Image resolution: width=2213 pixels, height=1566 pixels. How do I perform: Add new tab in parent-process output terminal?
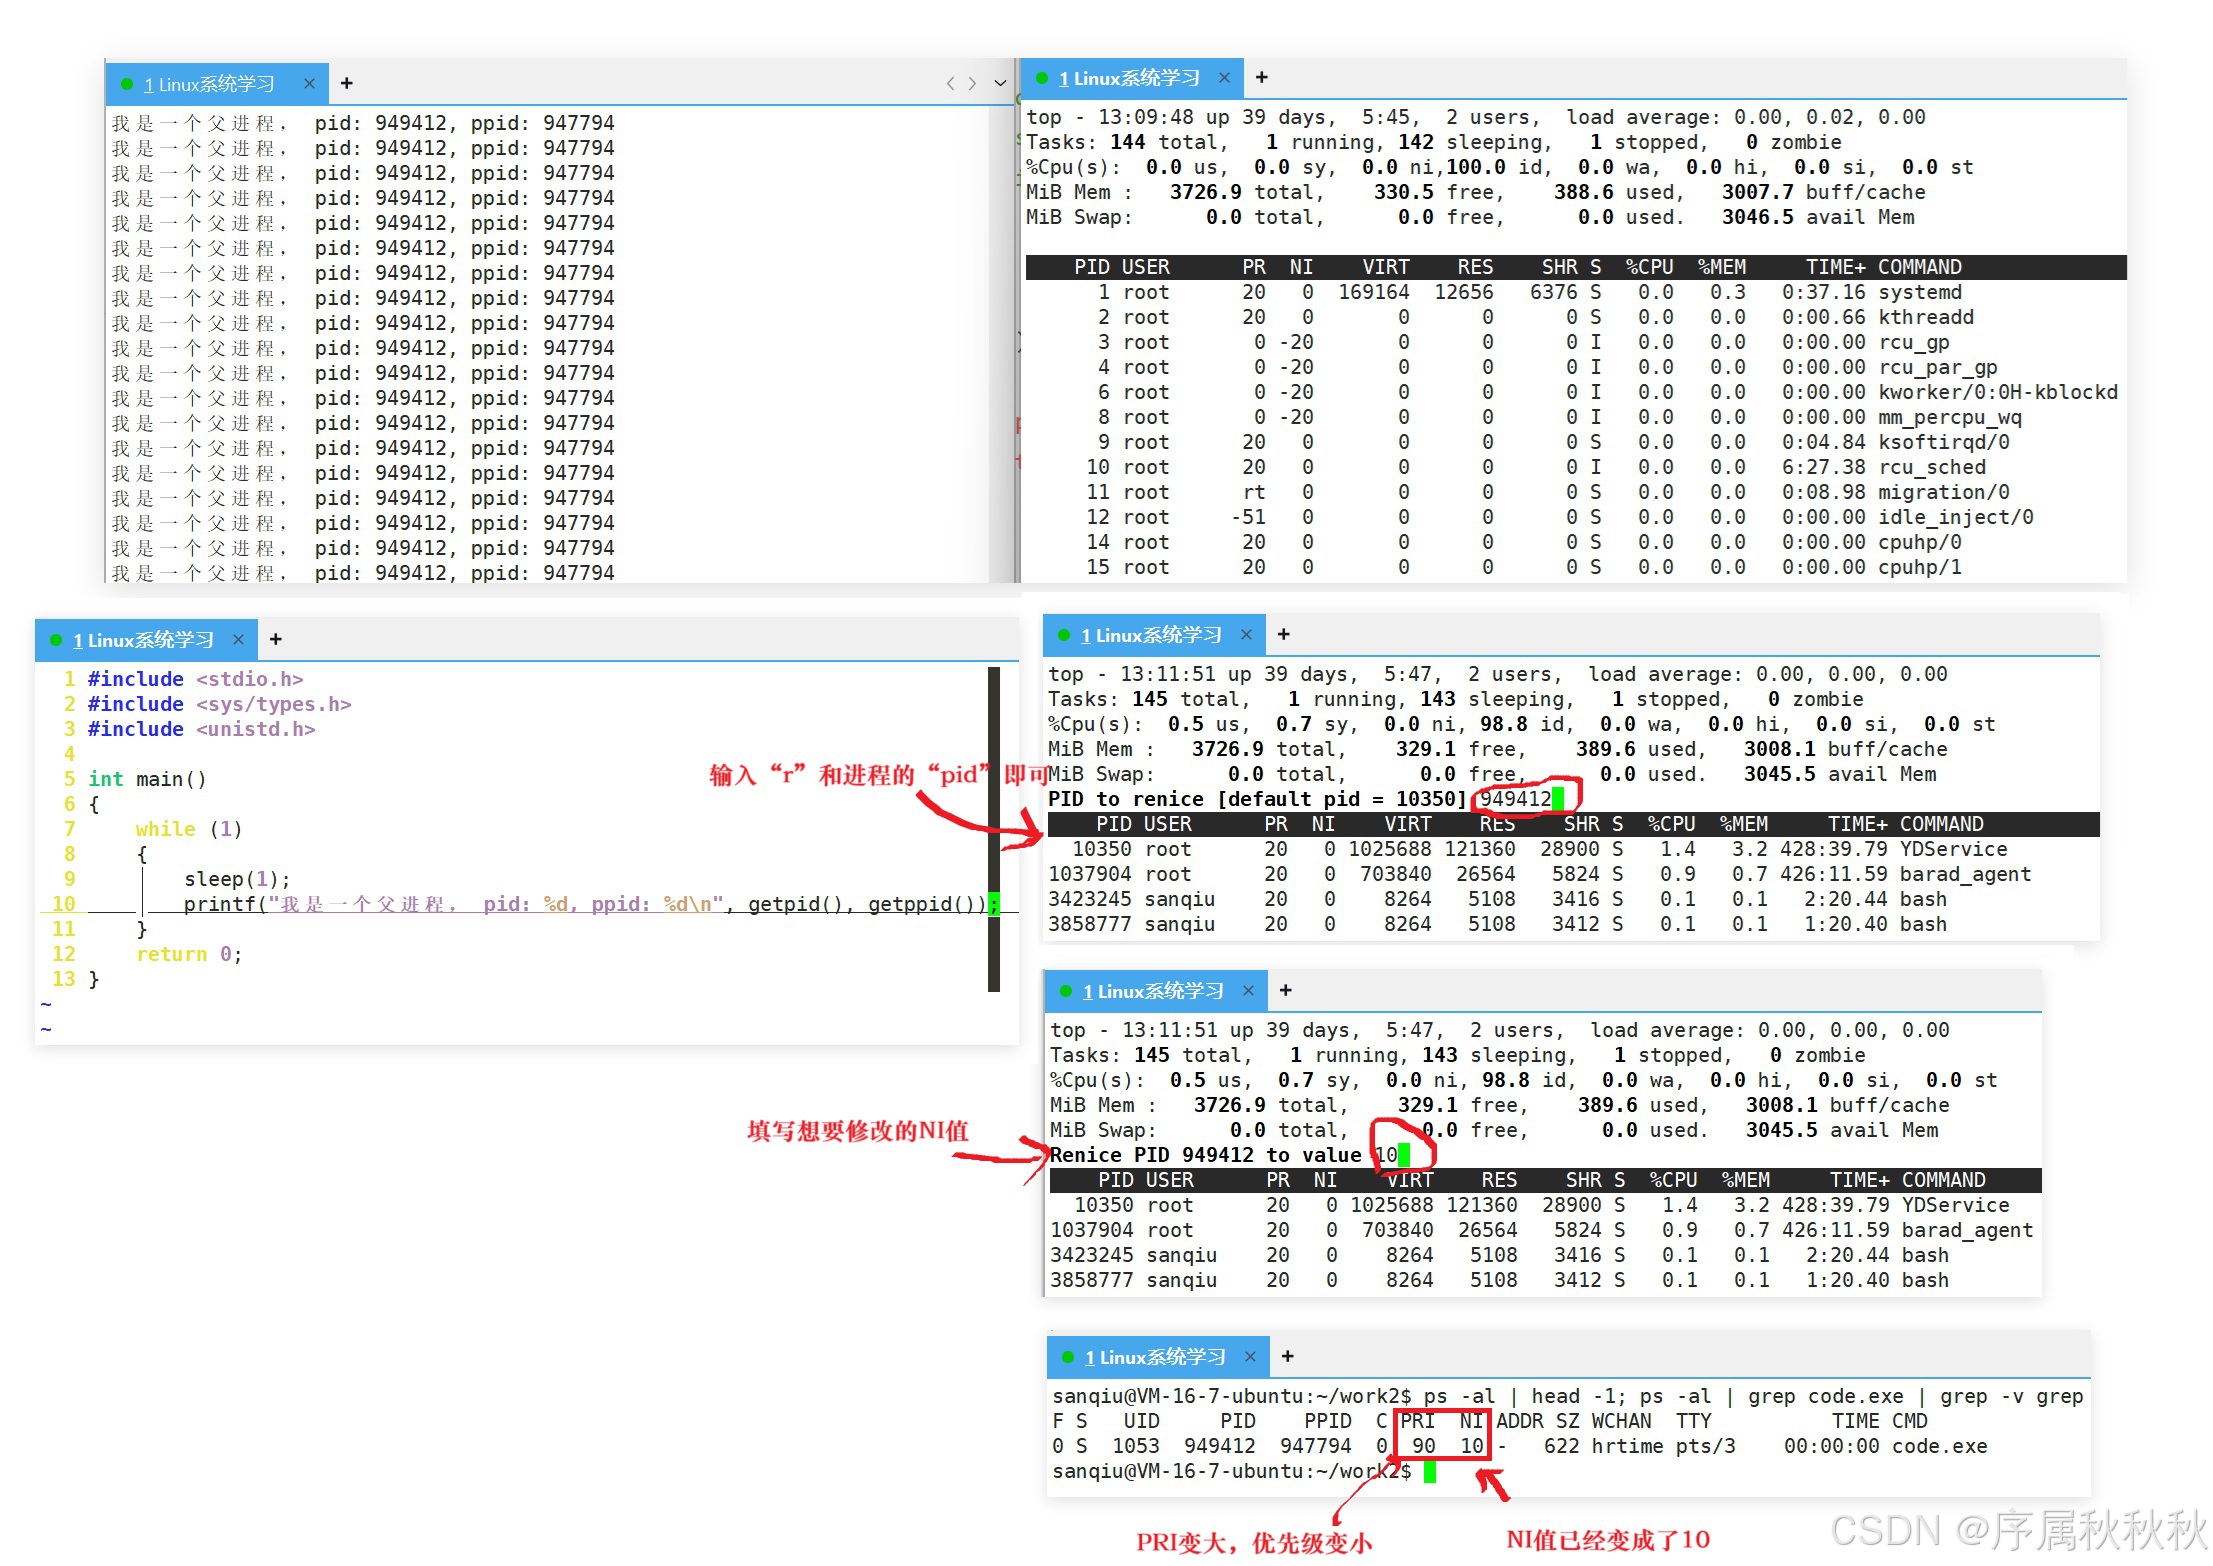coord(346,83)
